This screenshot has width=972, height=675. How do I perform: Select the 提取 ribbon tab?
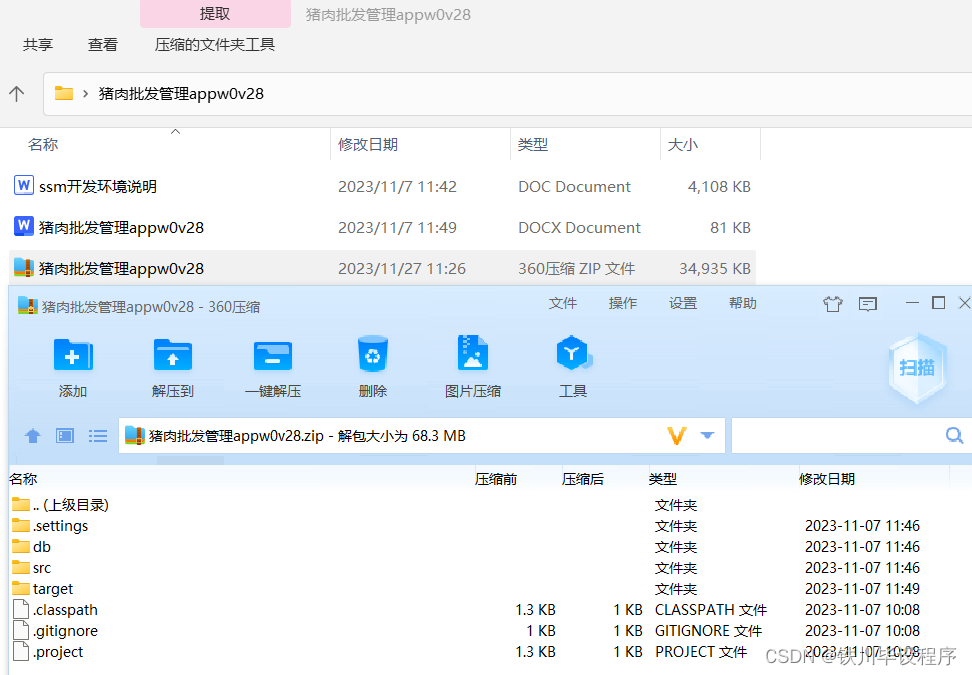click(x=215, y=14)
